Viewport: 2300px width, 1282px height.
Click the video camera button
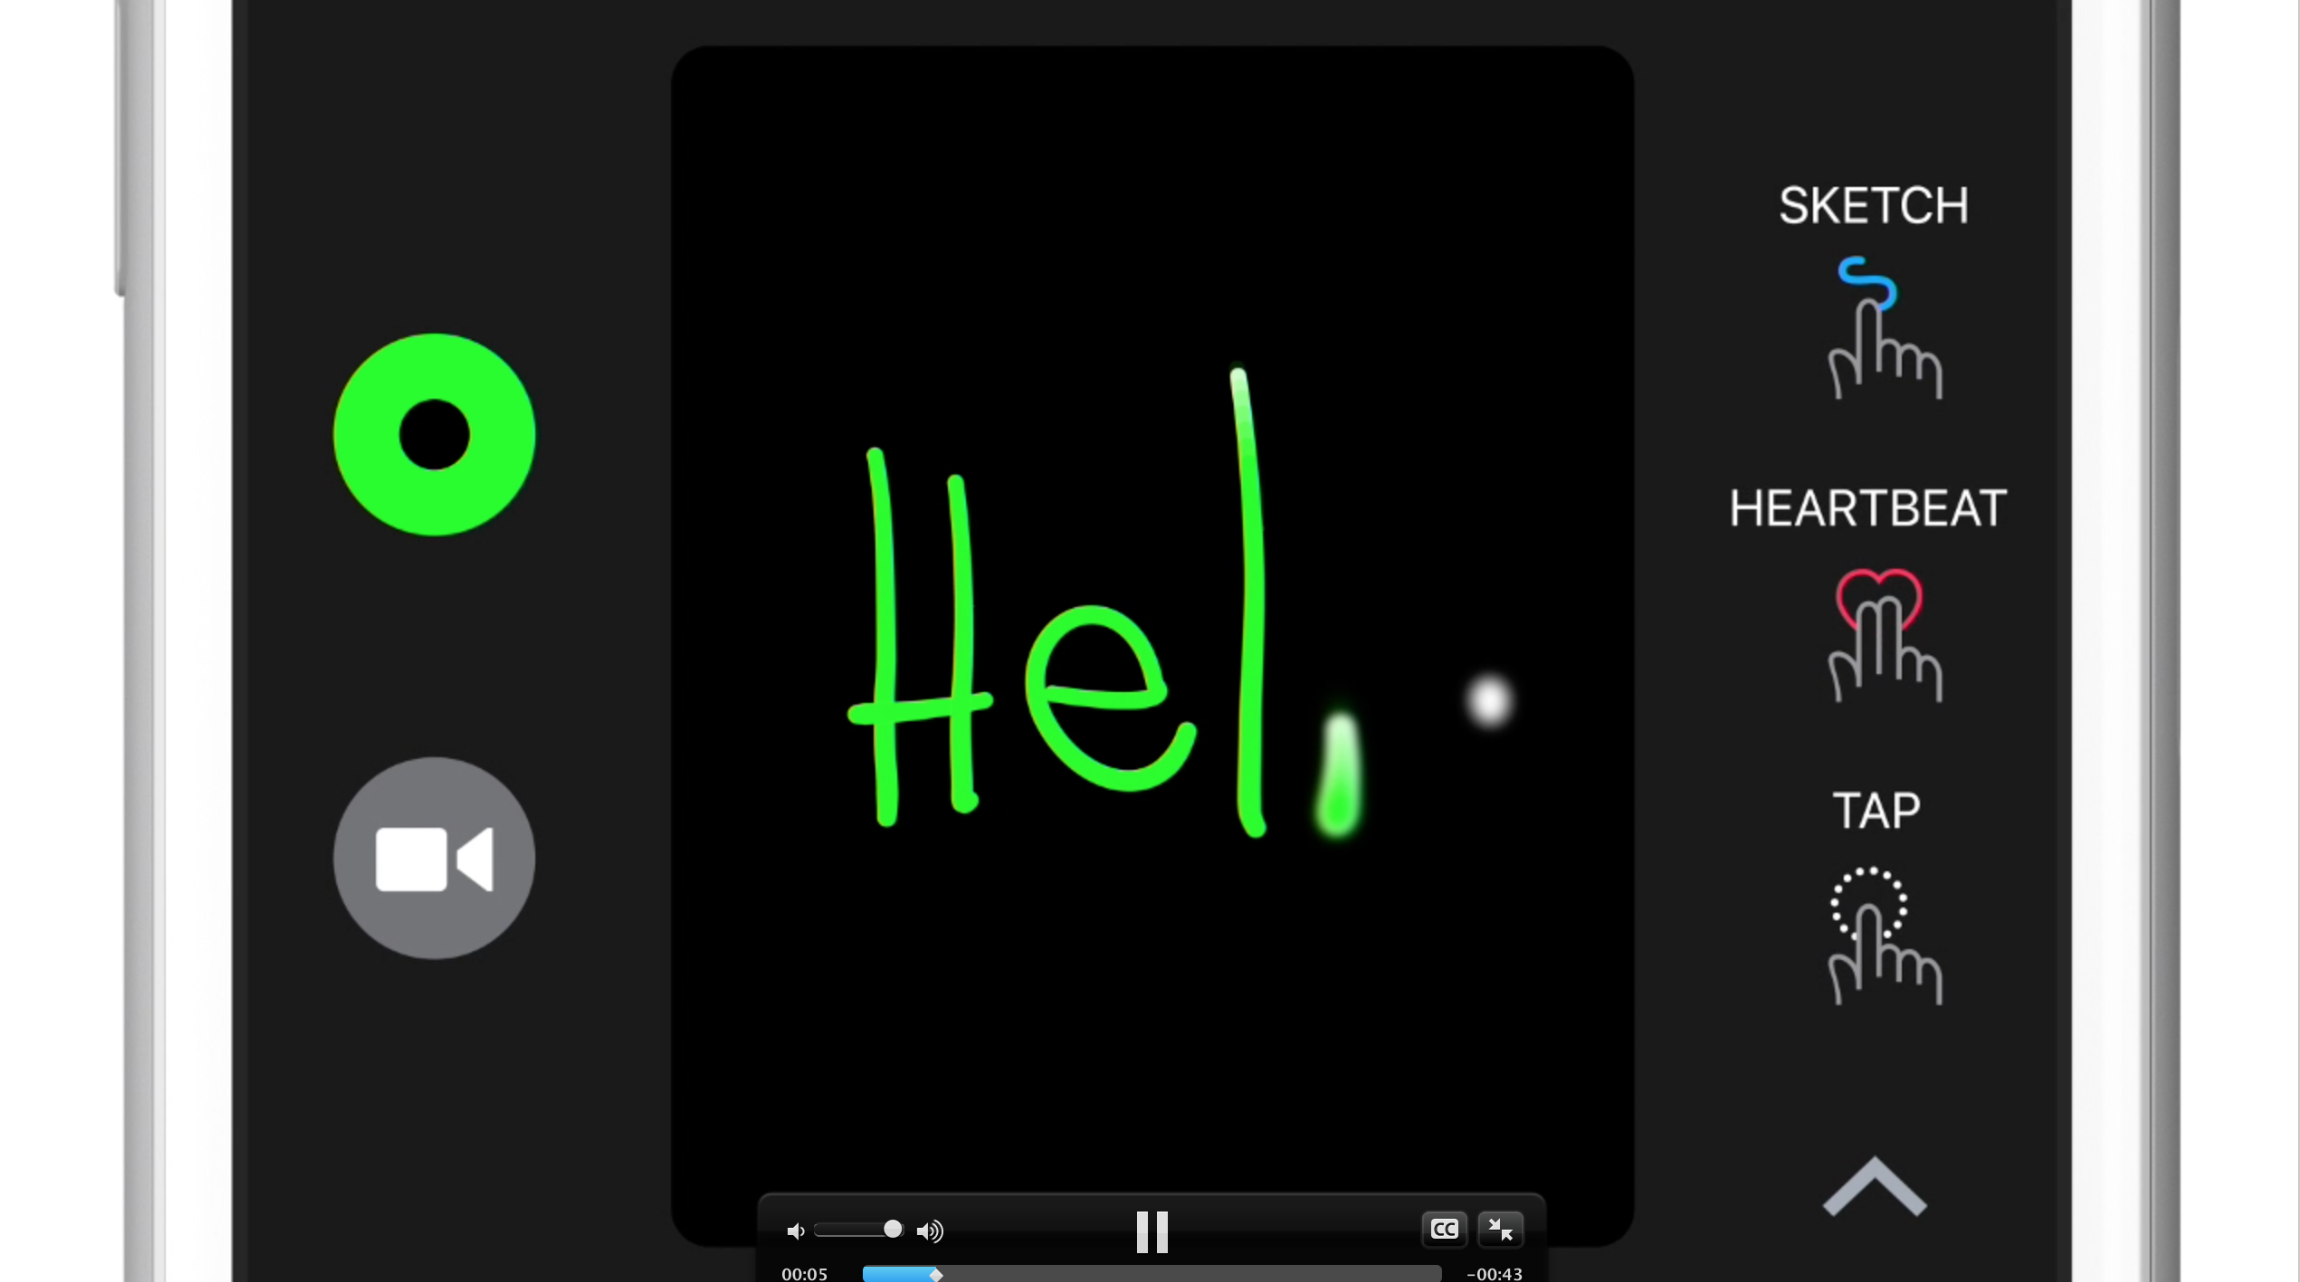point(434,857)
